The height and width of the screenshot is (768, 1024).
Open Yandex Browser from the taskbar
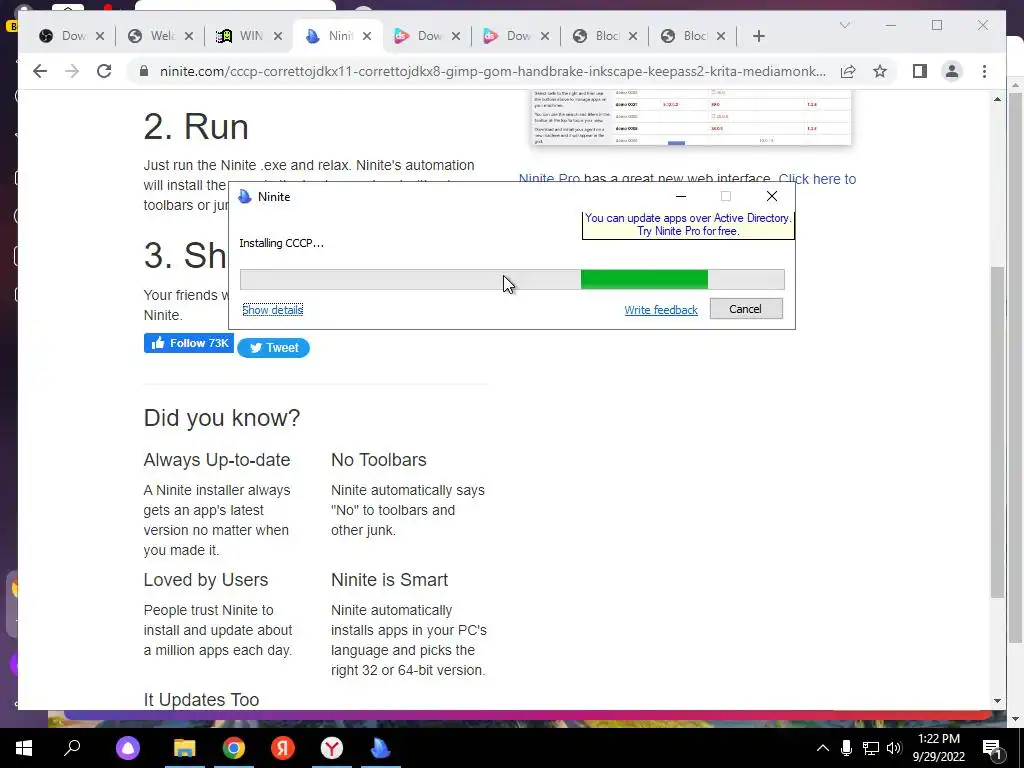coord(332,748)
